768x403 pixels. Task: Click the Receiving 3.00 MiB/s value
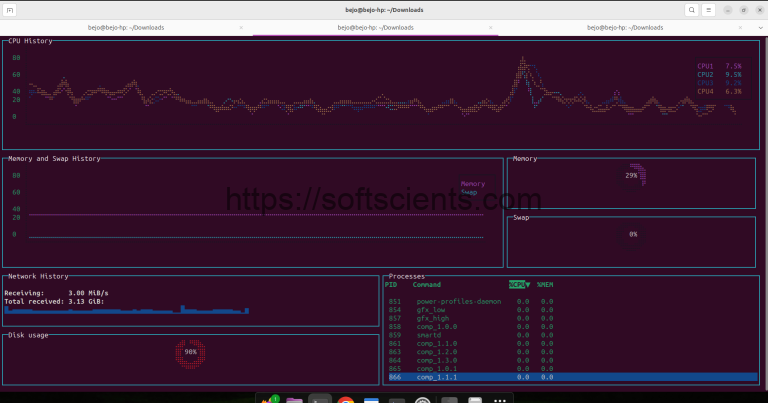coord(88,293)
